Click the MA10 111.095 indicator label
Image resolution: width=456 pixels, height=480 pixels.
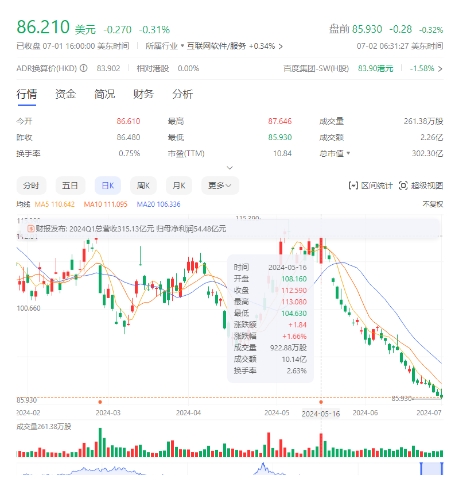point(105,204)
